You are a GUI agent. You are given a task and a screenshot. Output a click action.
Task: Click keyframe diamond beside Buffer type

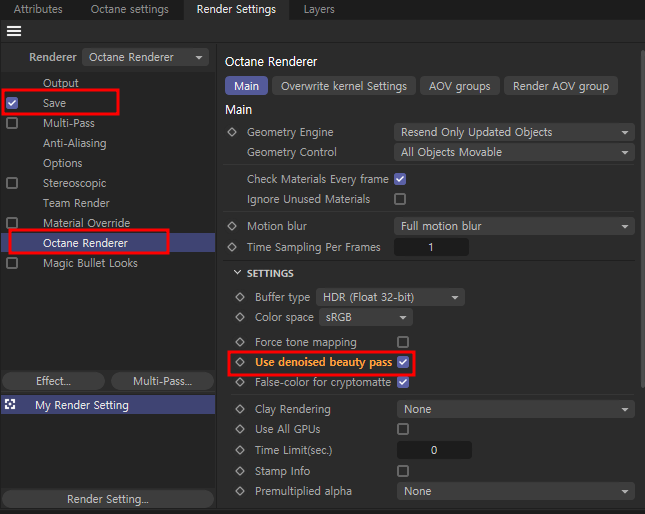click(240, 297)
